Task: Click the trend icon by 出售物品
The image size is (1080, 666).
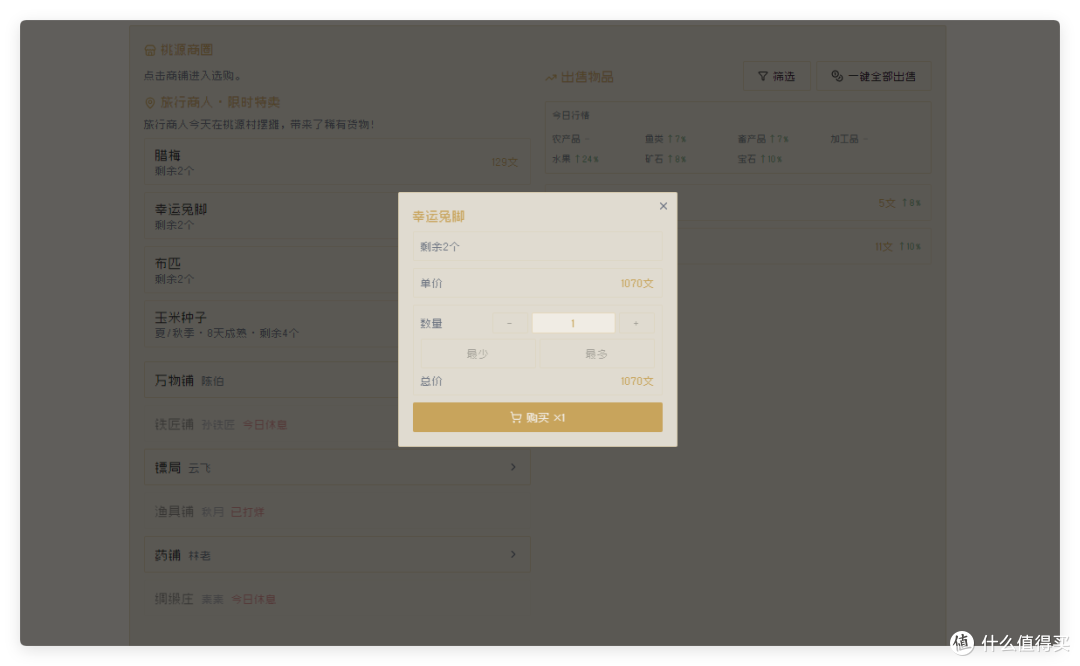Action: [x=551, y=77]
